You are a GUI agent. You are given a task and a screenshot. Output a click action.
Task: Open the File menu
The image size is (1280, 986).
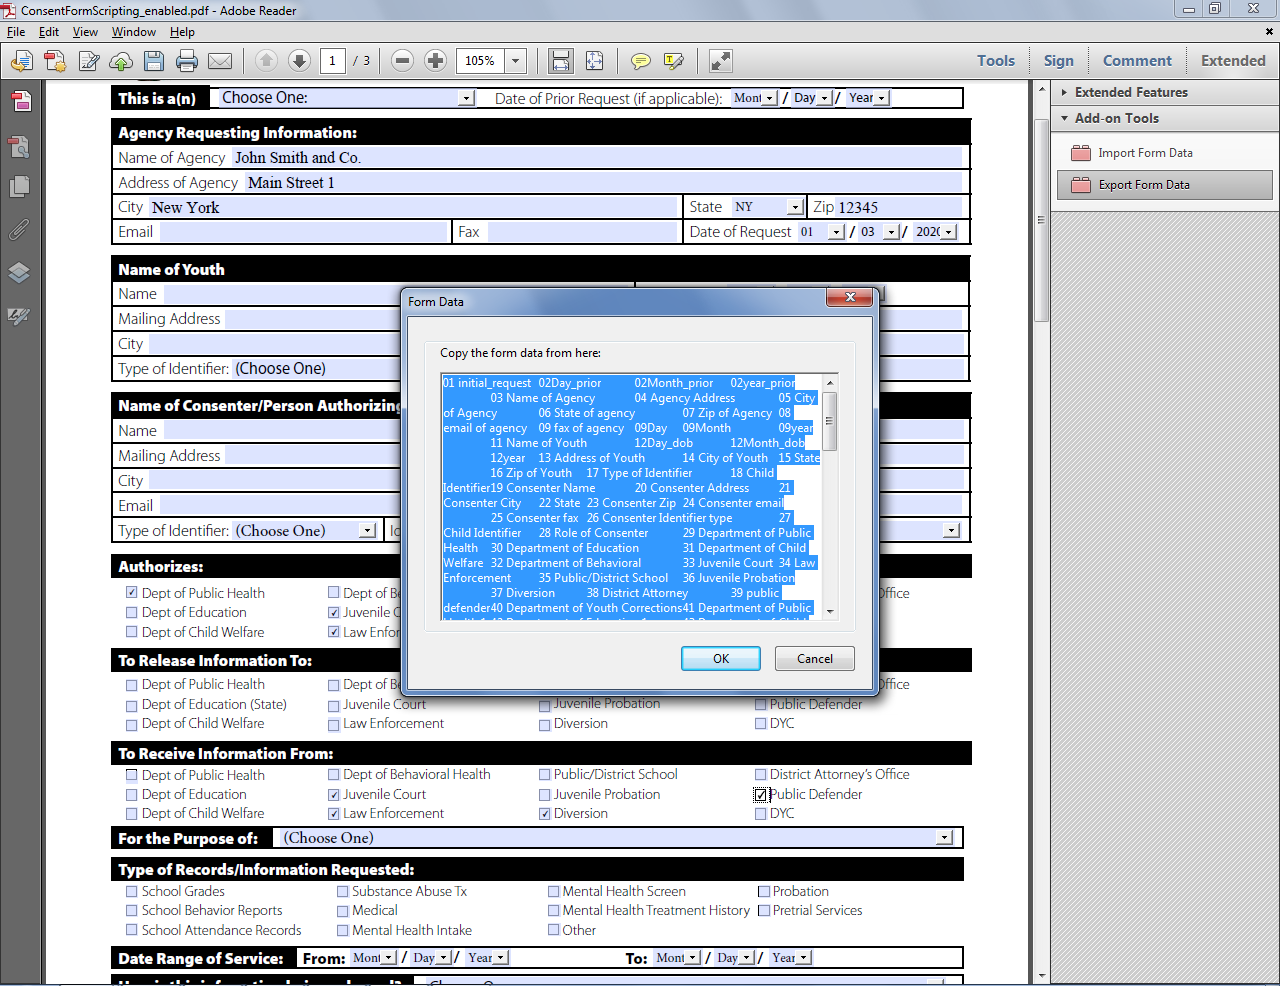coord(16,32)
